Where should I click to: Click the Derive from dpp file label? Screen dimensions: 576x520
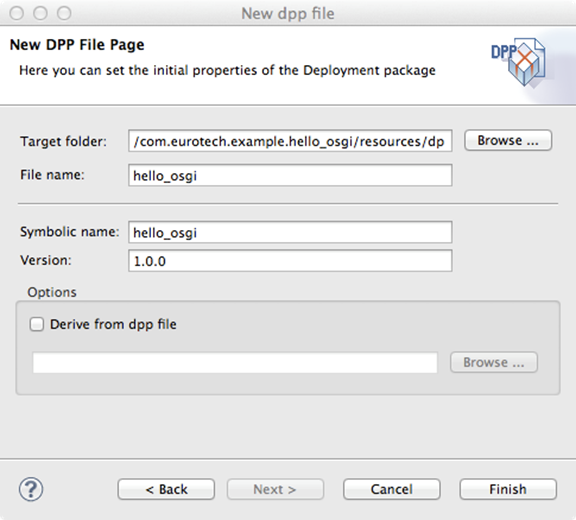[113, 324]
